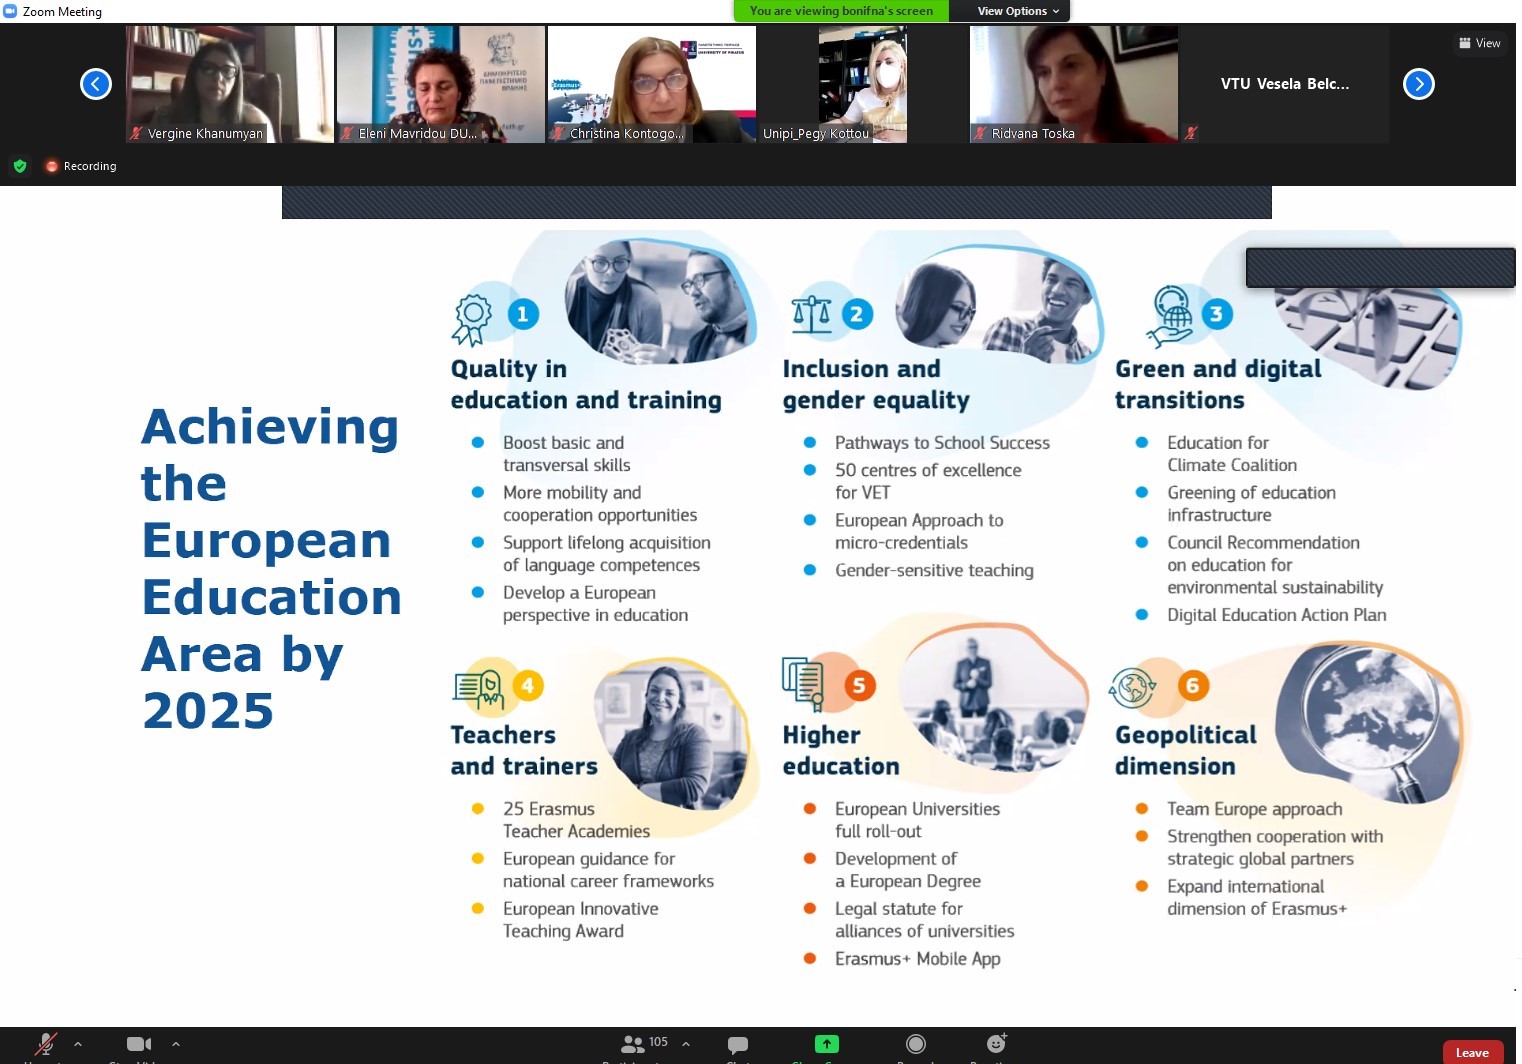Click the Record icon in the toolbar

tap(915, 1044)
